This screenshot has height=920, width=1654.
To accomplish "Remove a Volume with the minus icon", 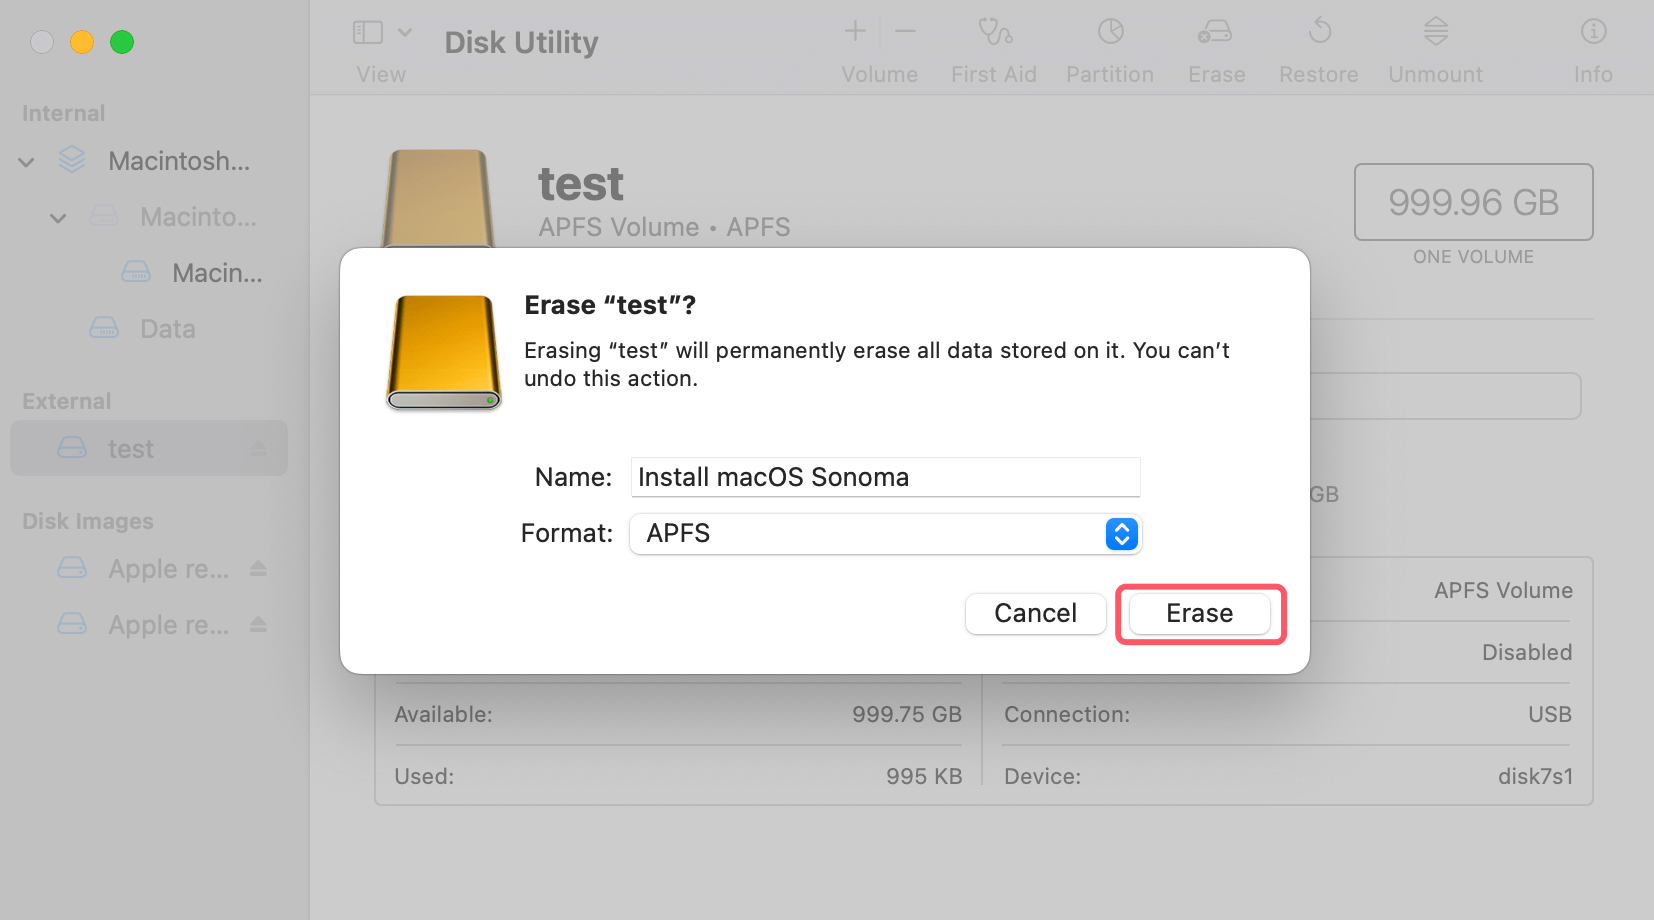I will pyautogui.click(x=906, y=31).
